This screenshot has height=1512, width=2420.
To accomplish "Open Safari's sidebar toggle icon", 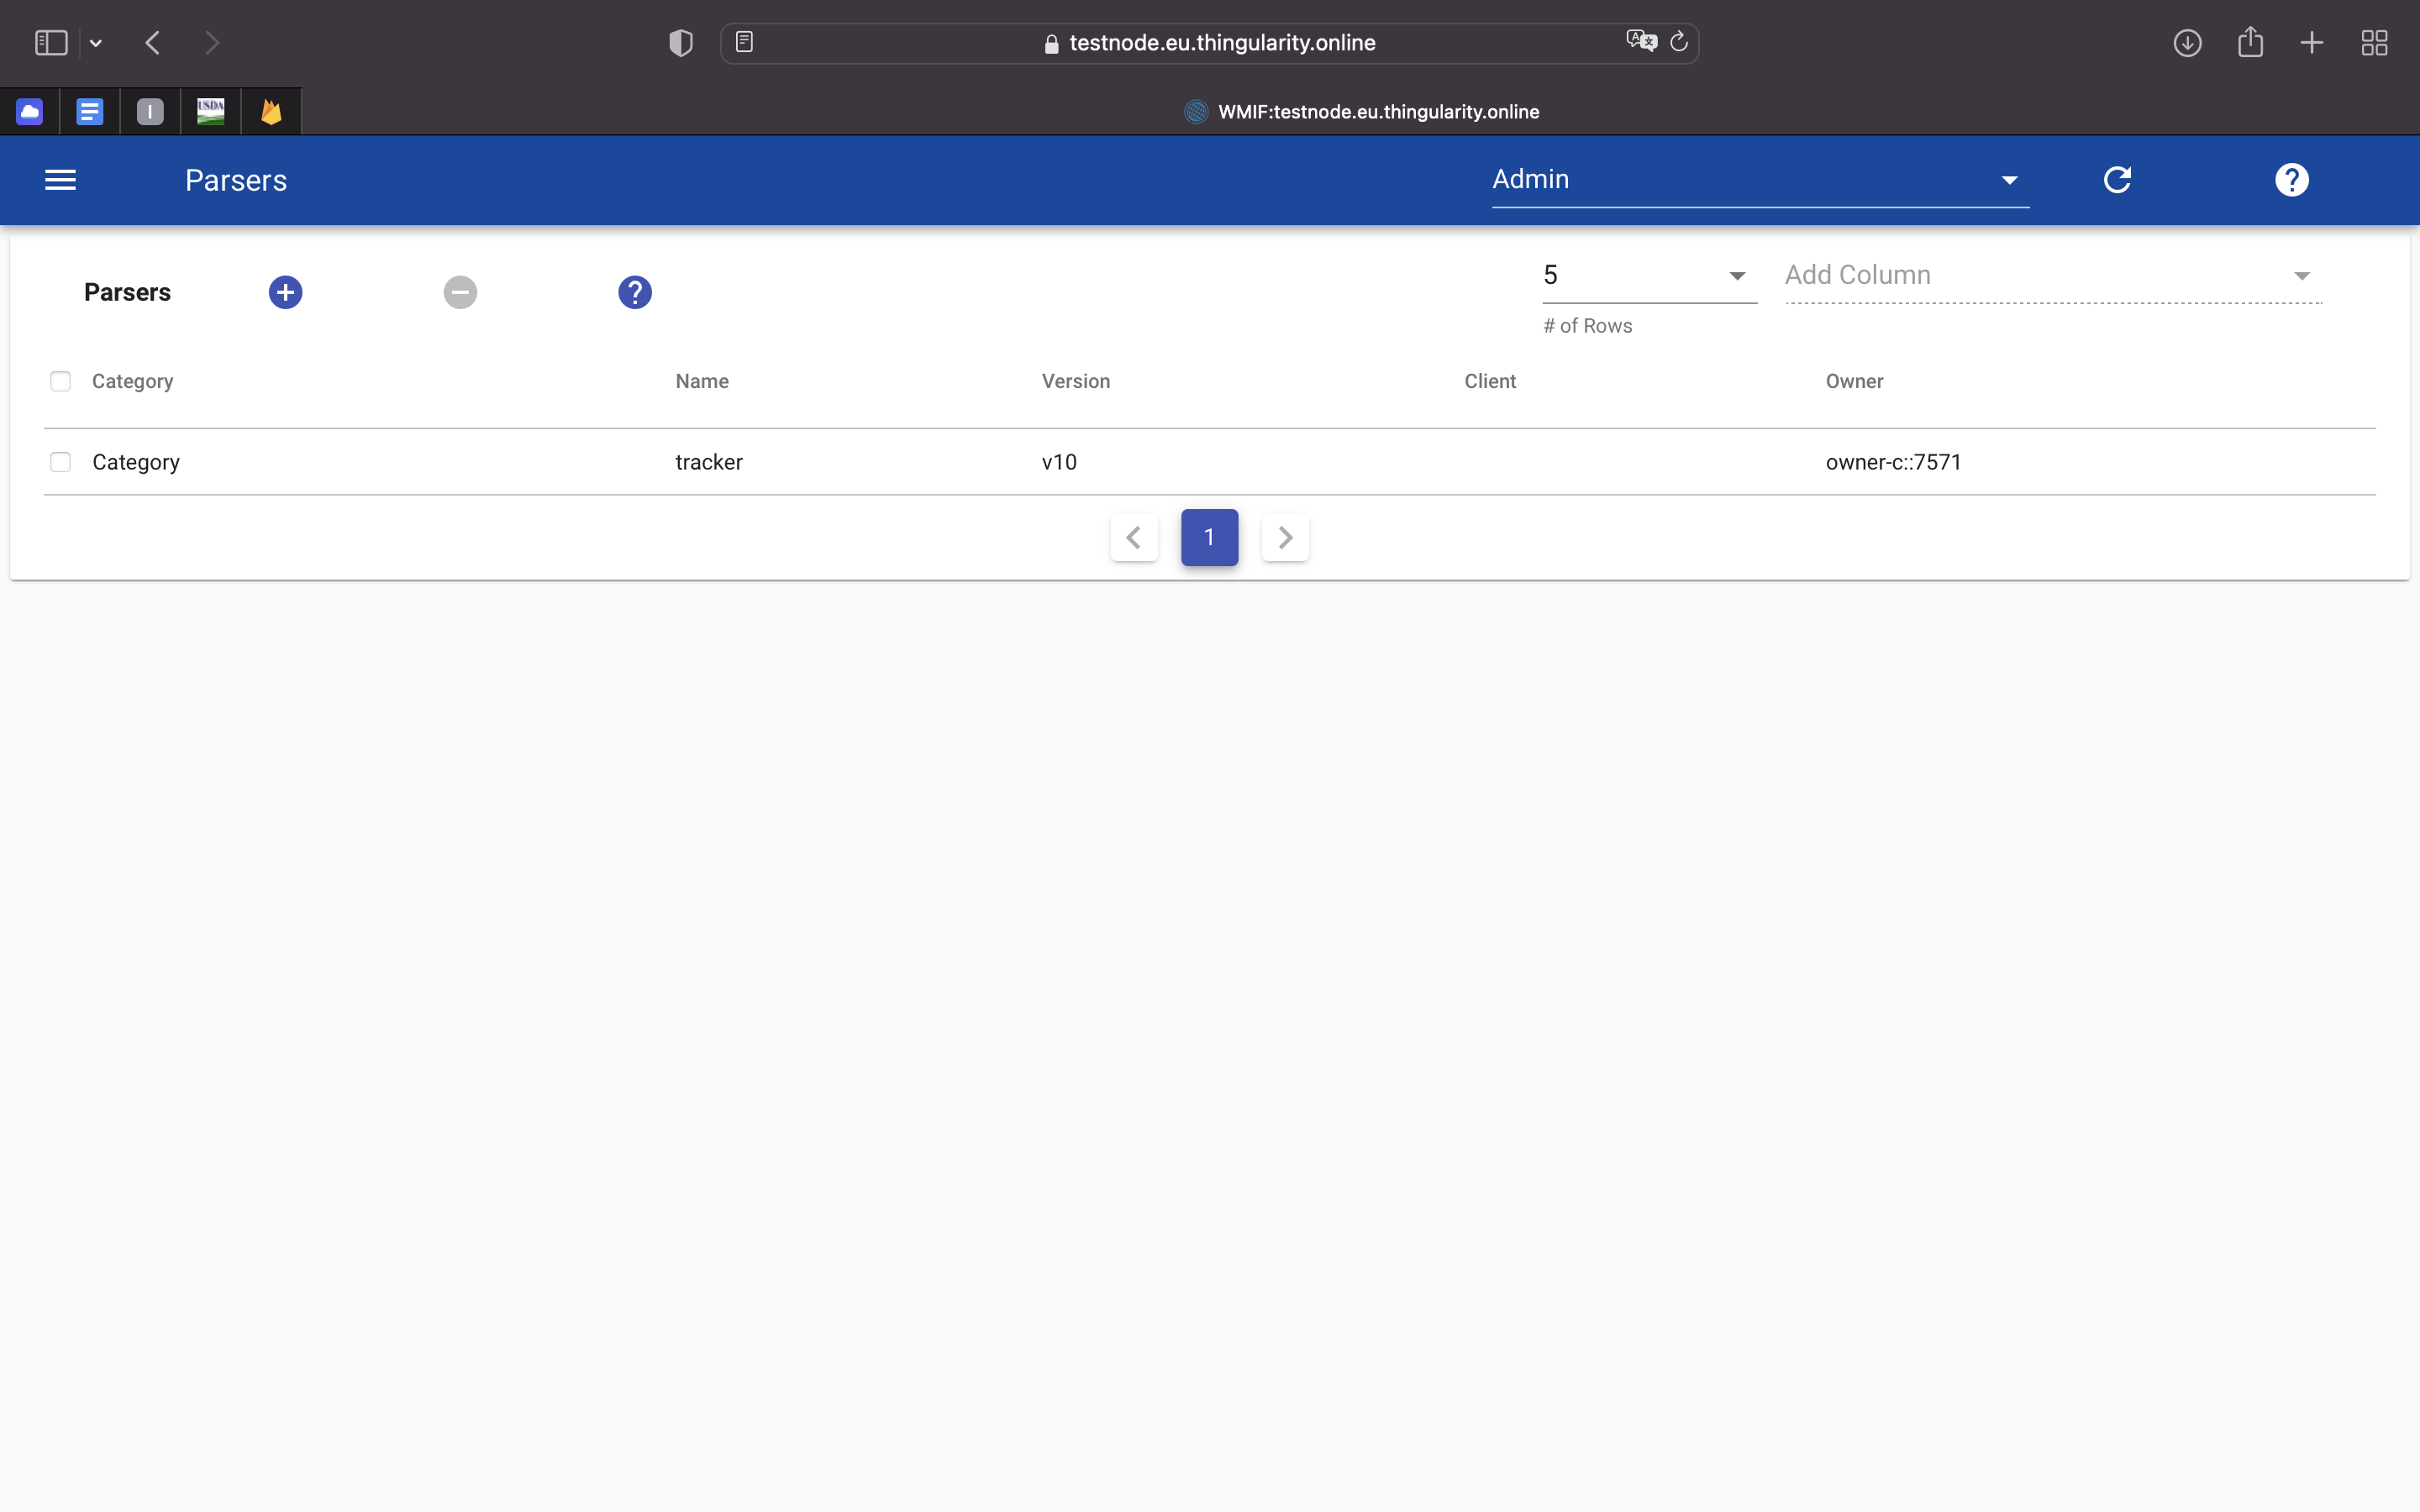I will click(51, 43).
